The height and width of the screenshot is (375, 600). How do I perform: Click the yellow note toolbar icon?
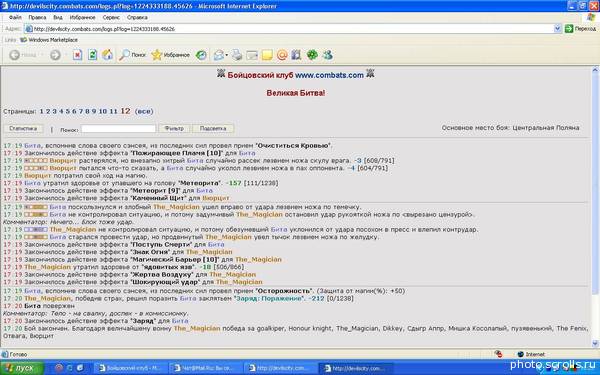click(267, 55)
